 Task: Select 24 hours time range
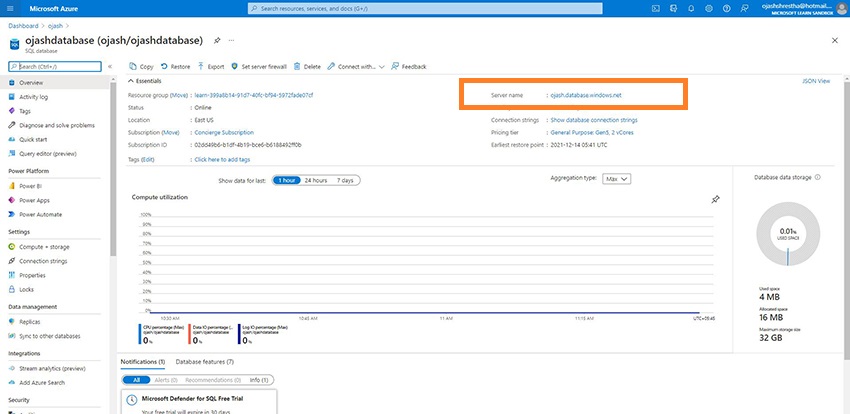(315, 180)
